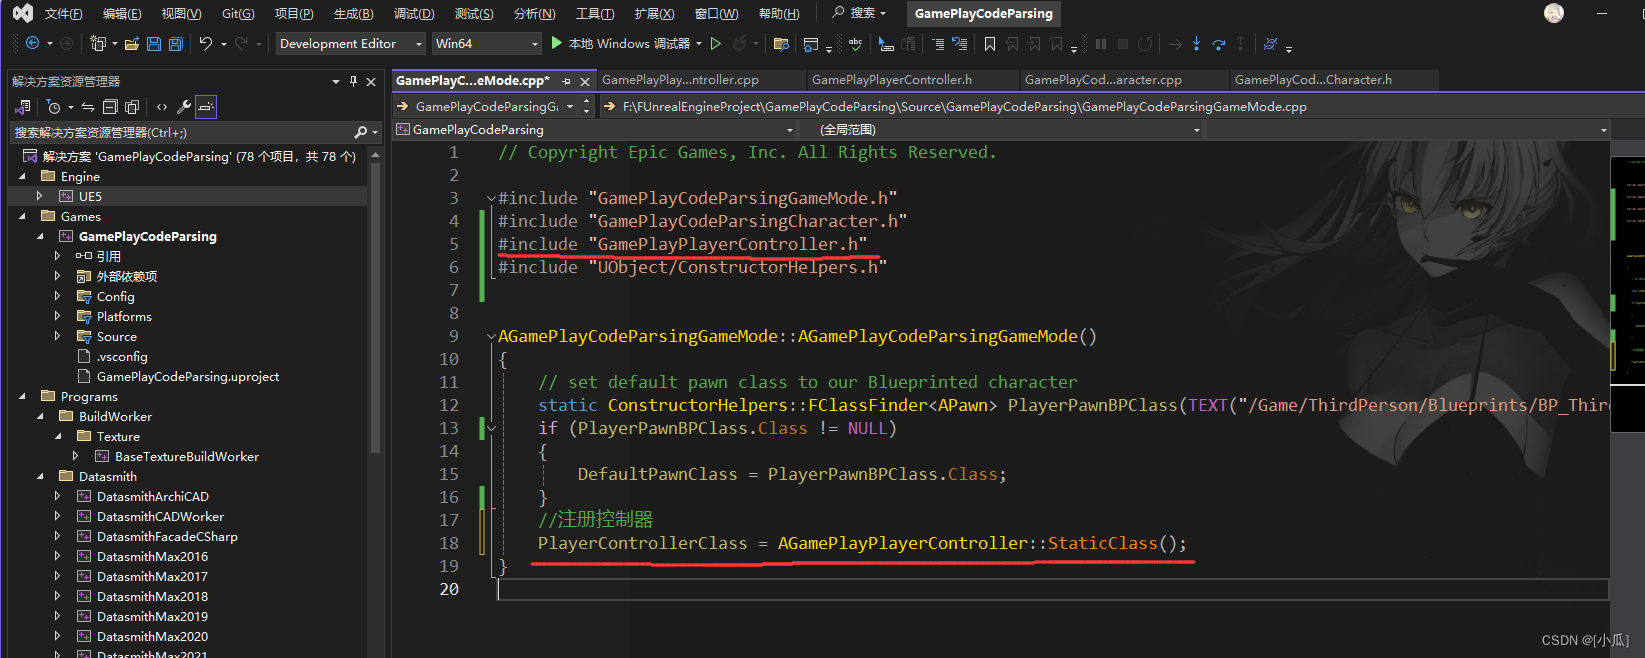Open the 文件(F) menu

point(64,14)
